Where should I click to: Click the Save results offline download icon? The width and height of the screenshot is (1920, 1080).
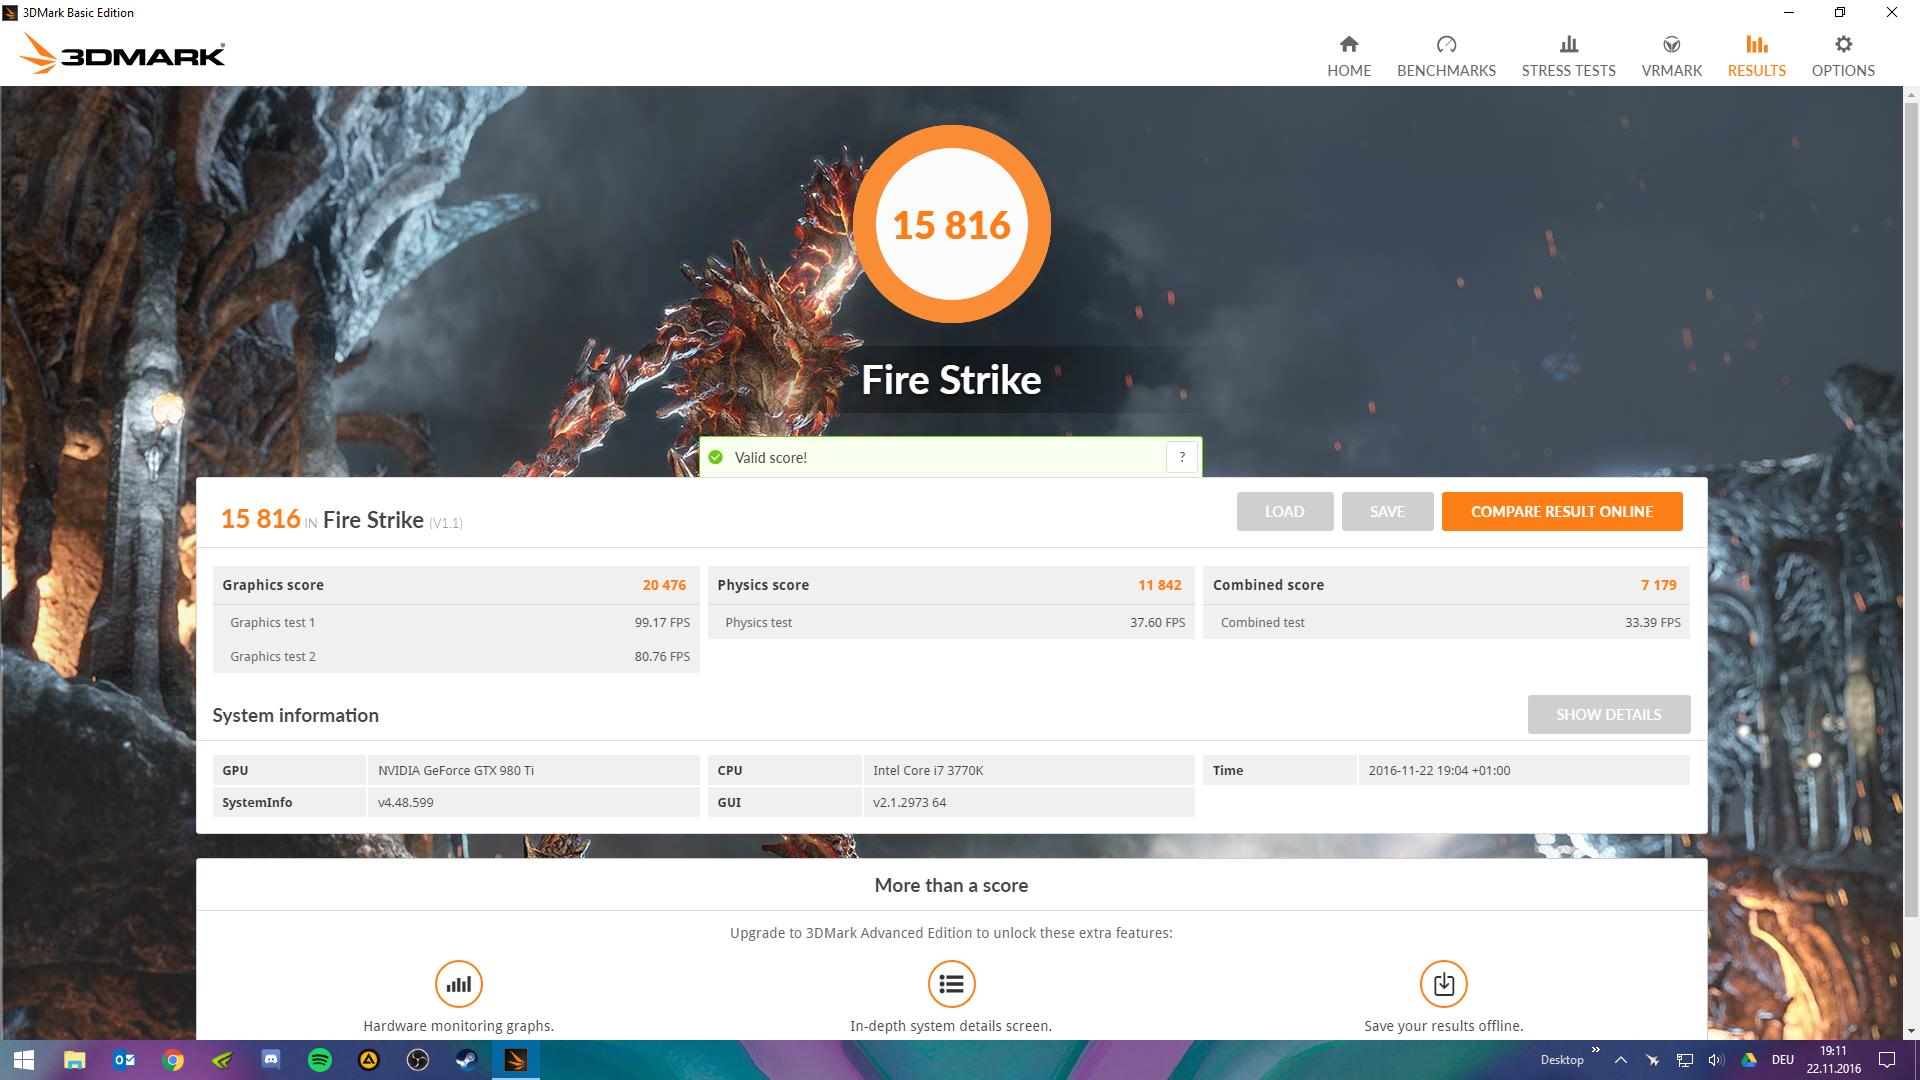click(1443, 984)
